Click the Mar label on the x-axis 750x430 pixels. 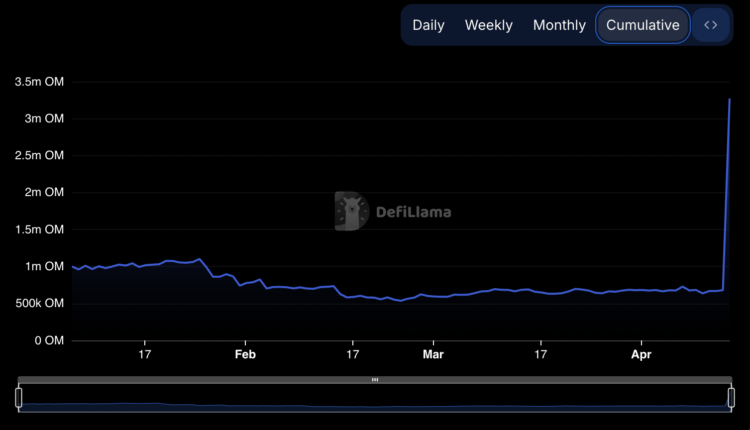(433, 354)
